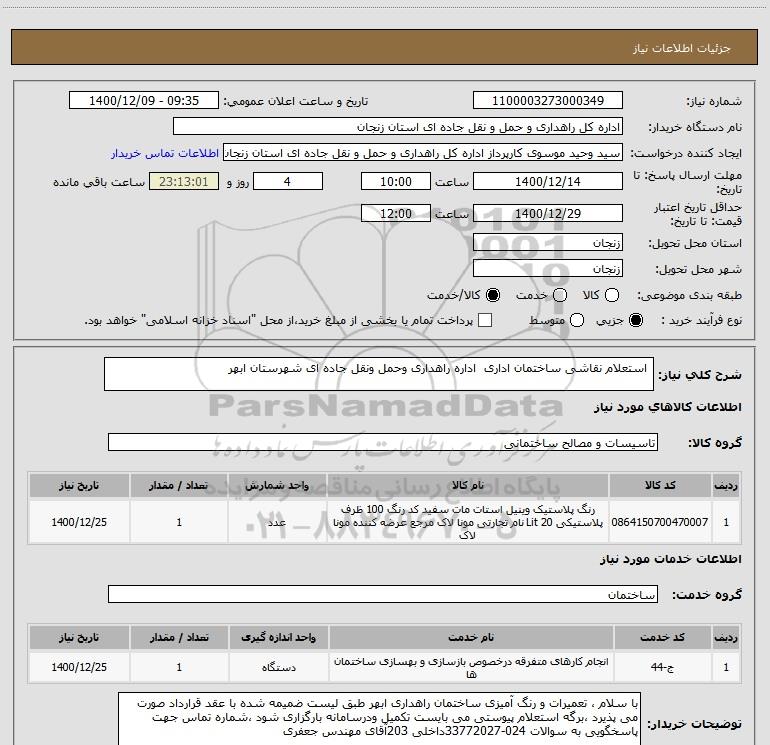Click the price validity date 1400/12/29
The width and height of the screenshot is (770, 745).
548,214
